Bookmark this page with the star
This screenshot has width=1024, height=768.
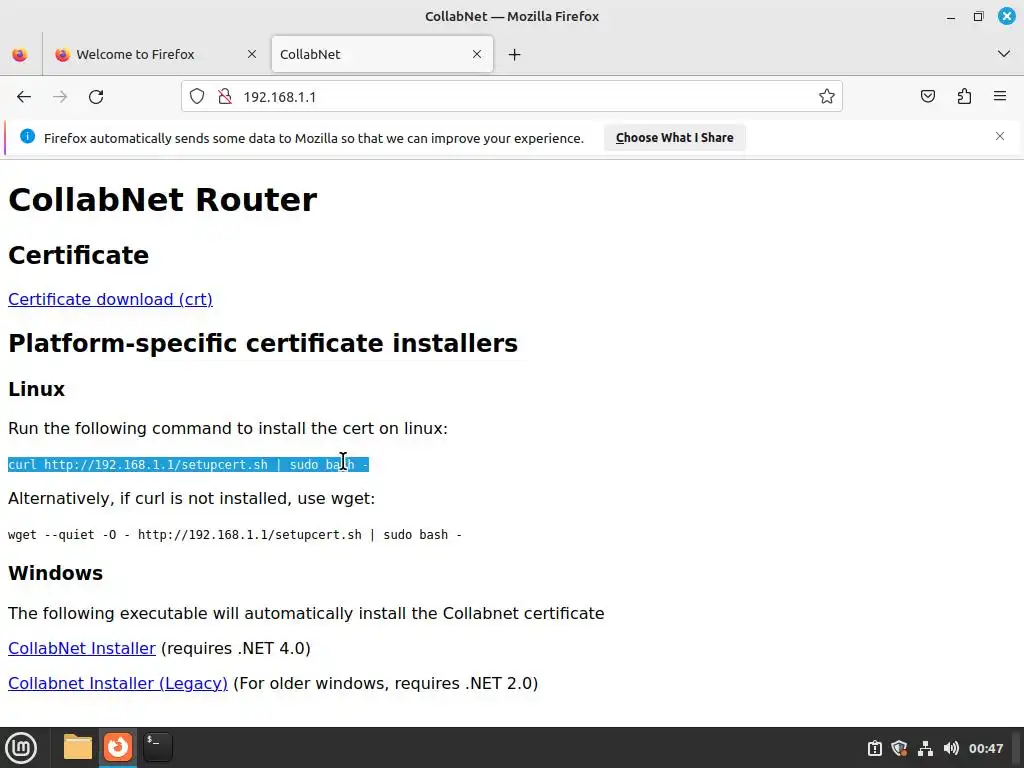(827, 97)
